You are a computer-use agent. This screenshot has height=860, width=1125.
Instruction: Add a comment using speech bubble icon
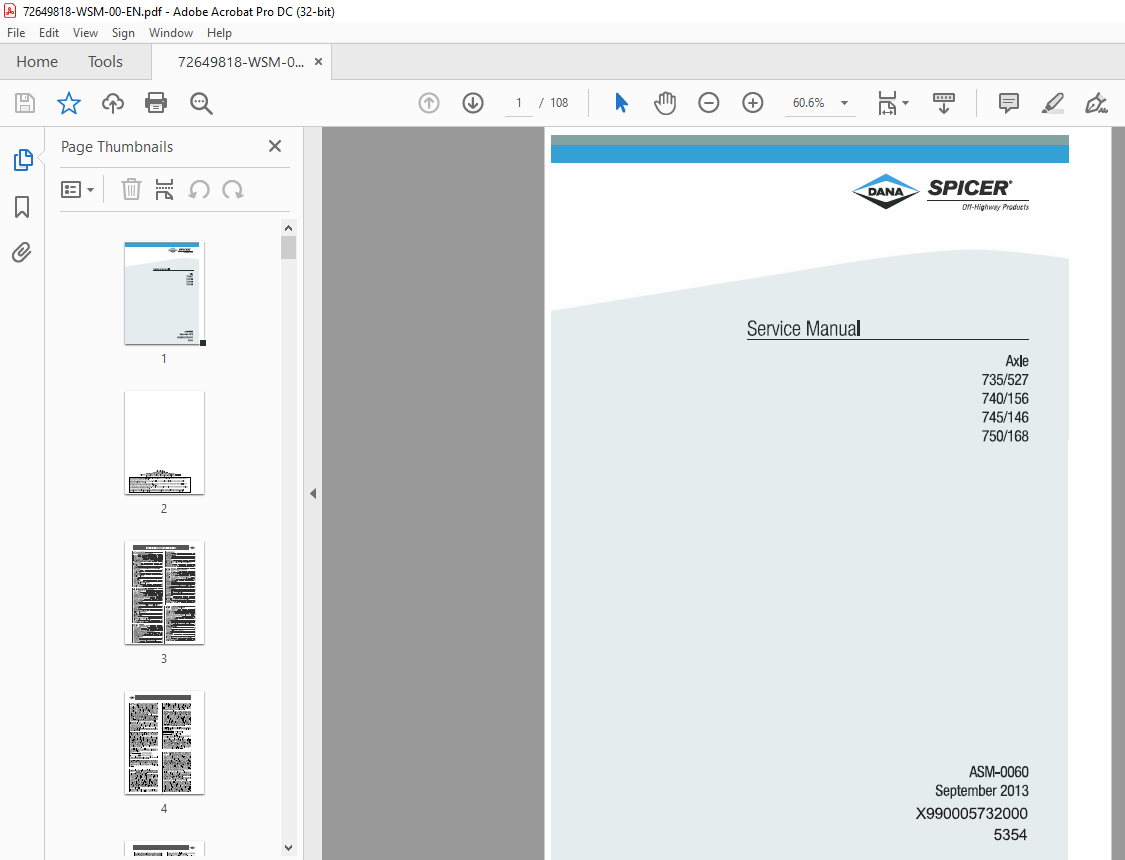1009,103
